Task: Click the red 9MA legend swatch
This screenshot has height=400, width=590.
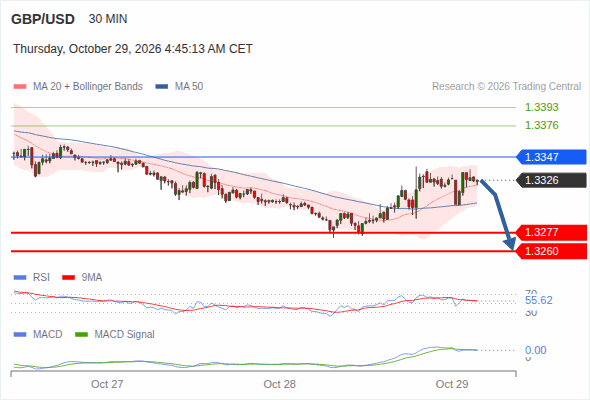Action: (68, 278)
